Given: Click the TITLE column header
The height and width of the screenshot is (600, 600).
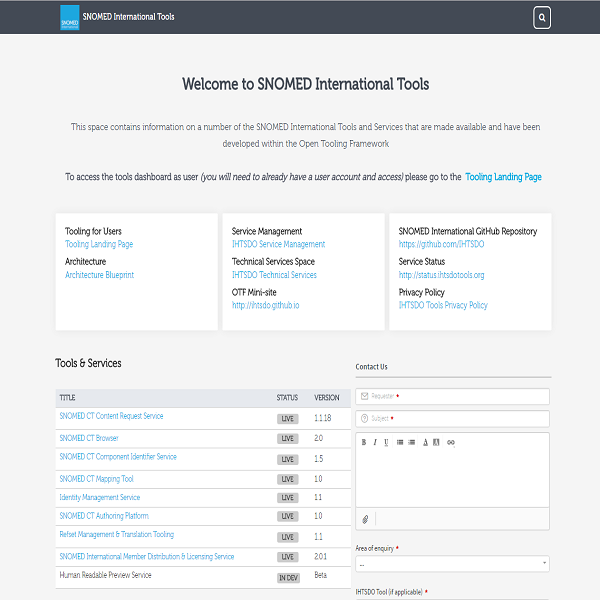Looking at the screenshot, I should pos(67,398).
